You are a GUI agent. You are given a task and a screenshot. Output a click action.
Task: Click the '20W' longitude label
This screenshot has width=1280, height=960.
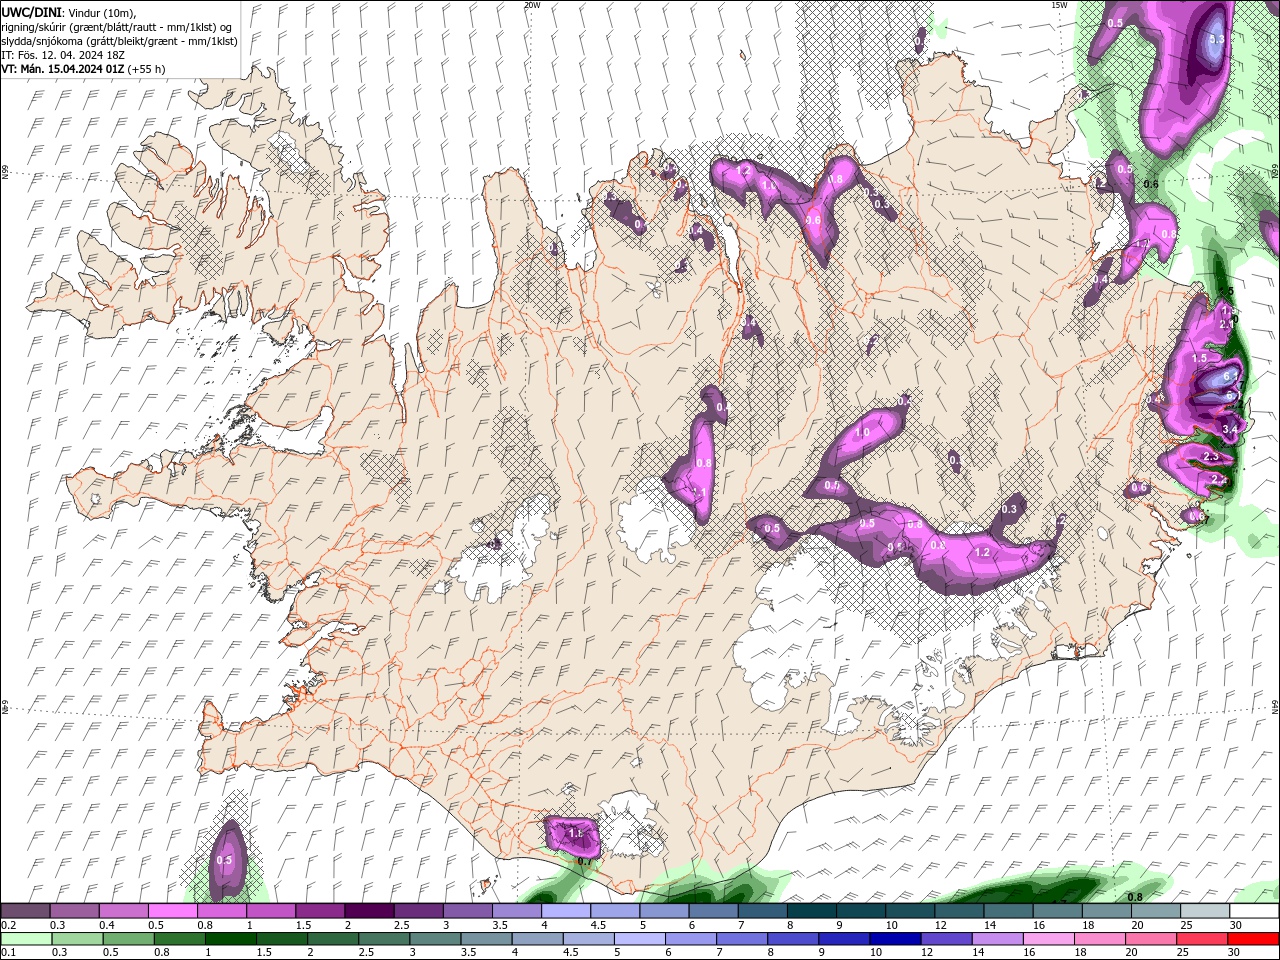(x=532, y=5)
